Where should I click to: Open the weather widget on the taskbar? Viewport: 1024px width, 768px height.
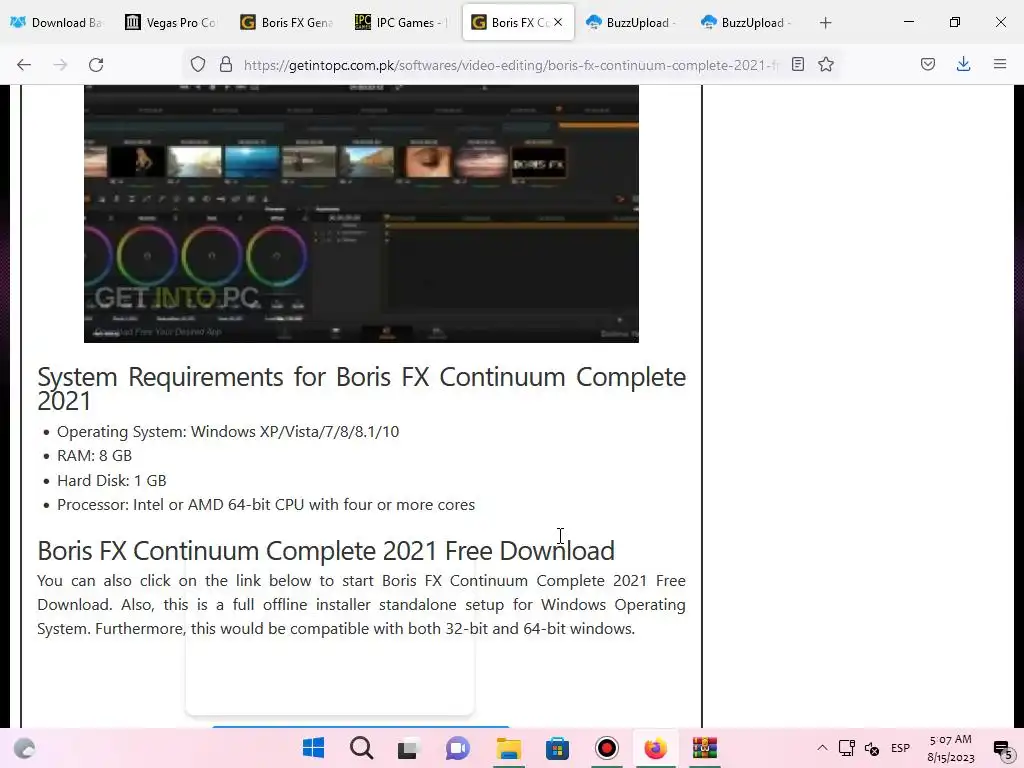pyautogui.click(x=25, y=748)
